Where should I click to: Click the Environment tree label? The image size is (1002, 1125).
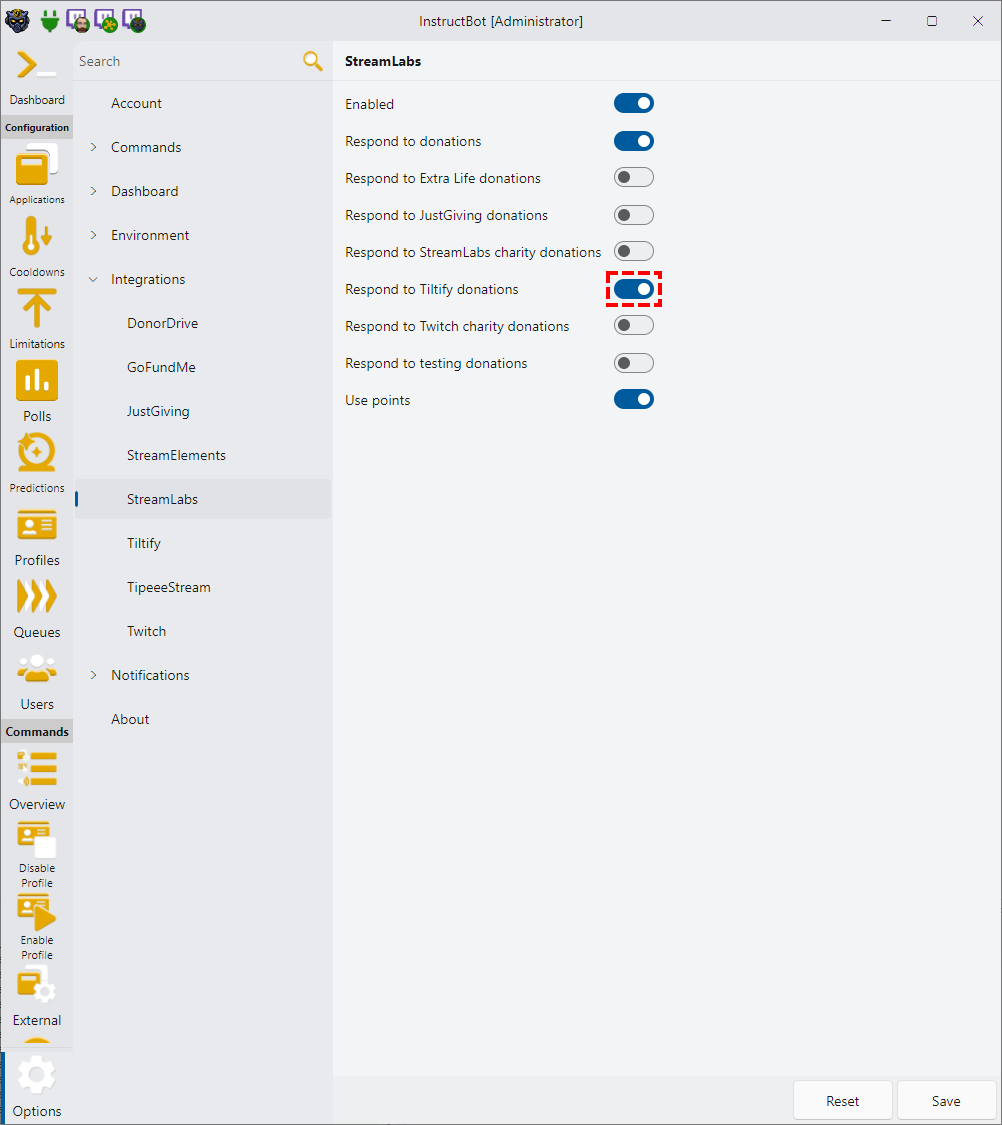(150, 235)
